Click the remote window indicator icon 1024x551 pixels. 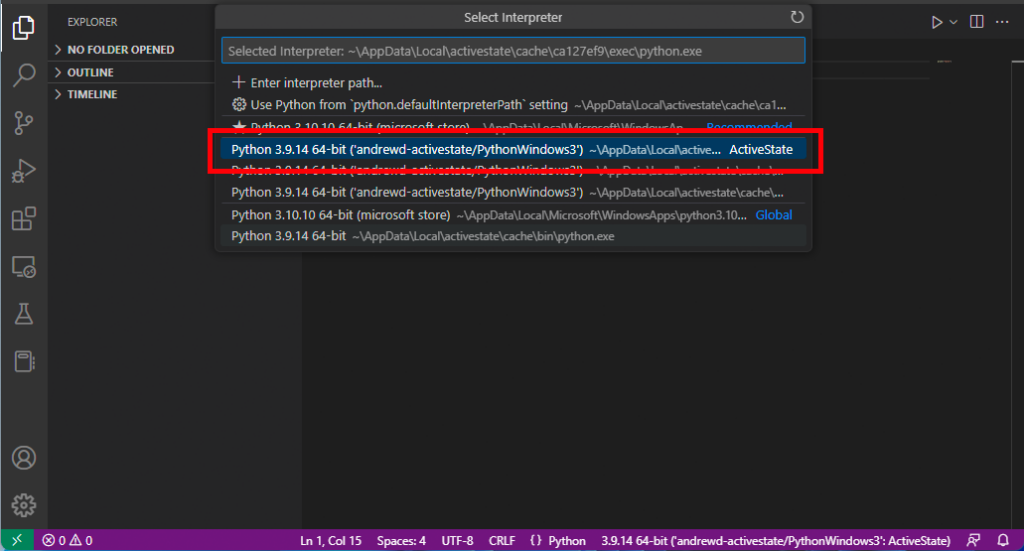click(17, 540)
